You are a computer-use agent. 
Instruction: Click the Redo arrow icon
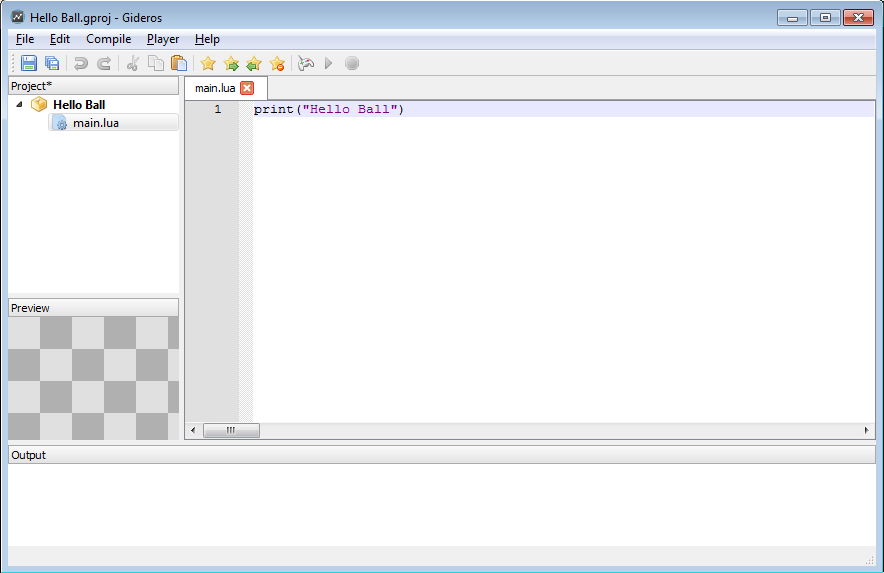[x=104, y=63]
